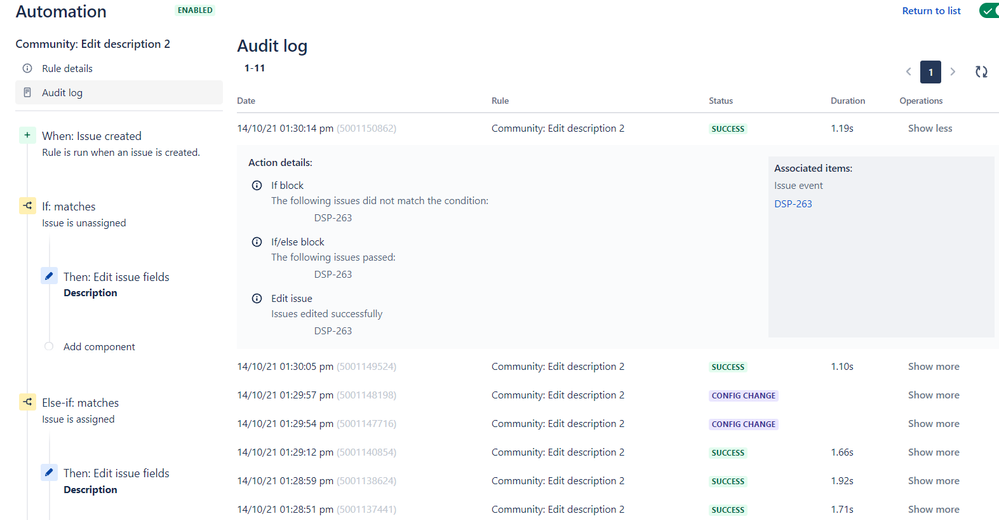The image size is (999, 520).
Task: Click the Issue is unassigned text
Action: 83,223
